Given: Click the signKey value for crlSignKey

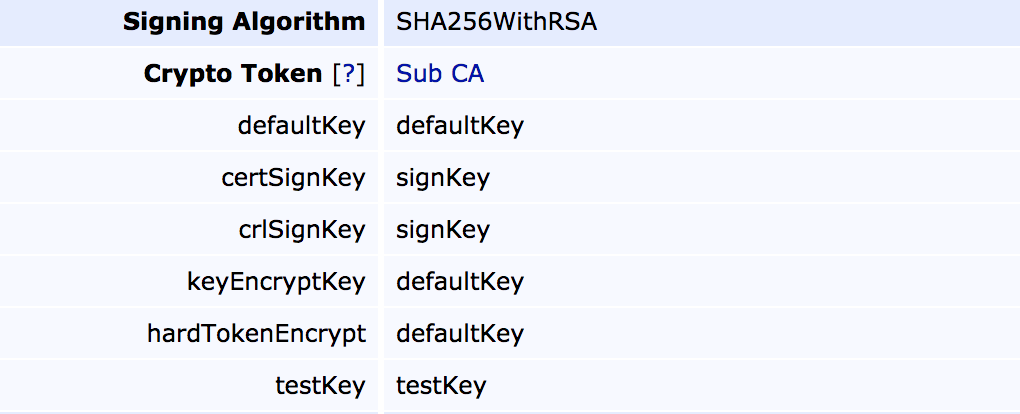Looking at the screenshot, I should coord(443,230).
